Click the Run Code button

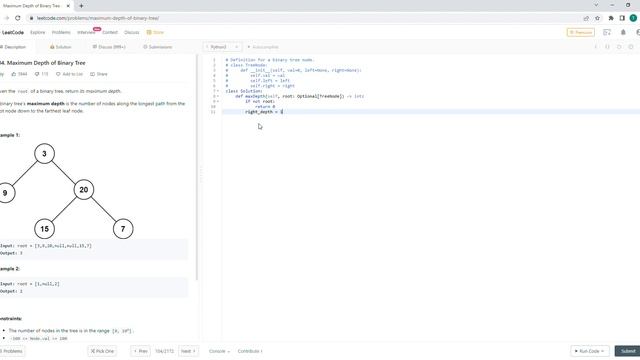point(590,351)
